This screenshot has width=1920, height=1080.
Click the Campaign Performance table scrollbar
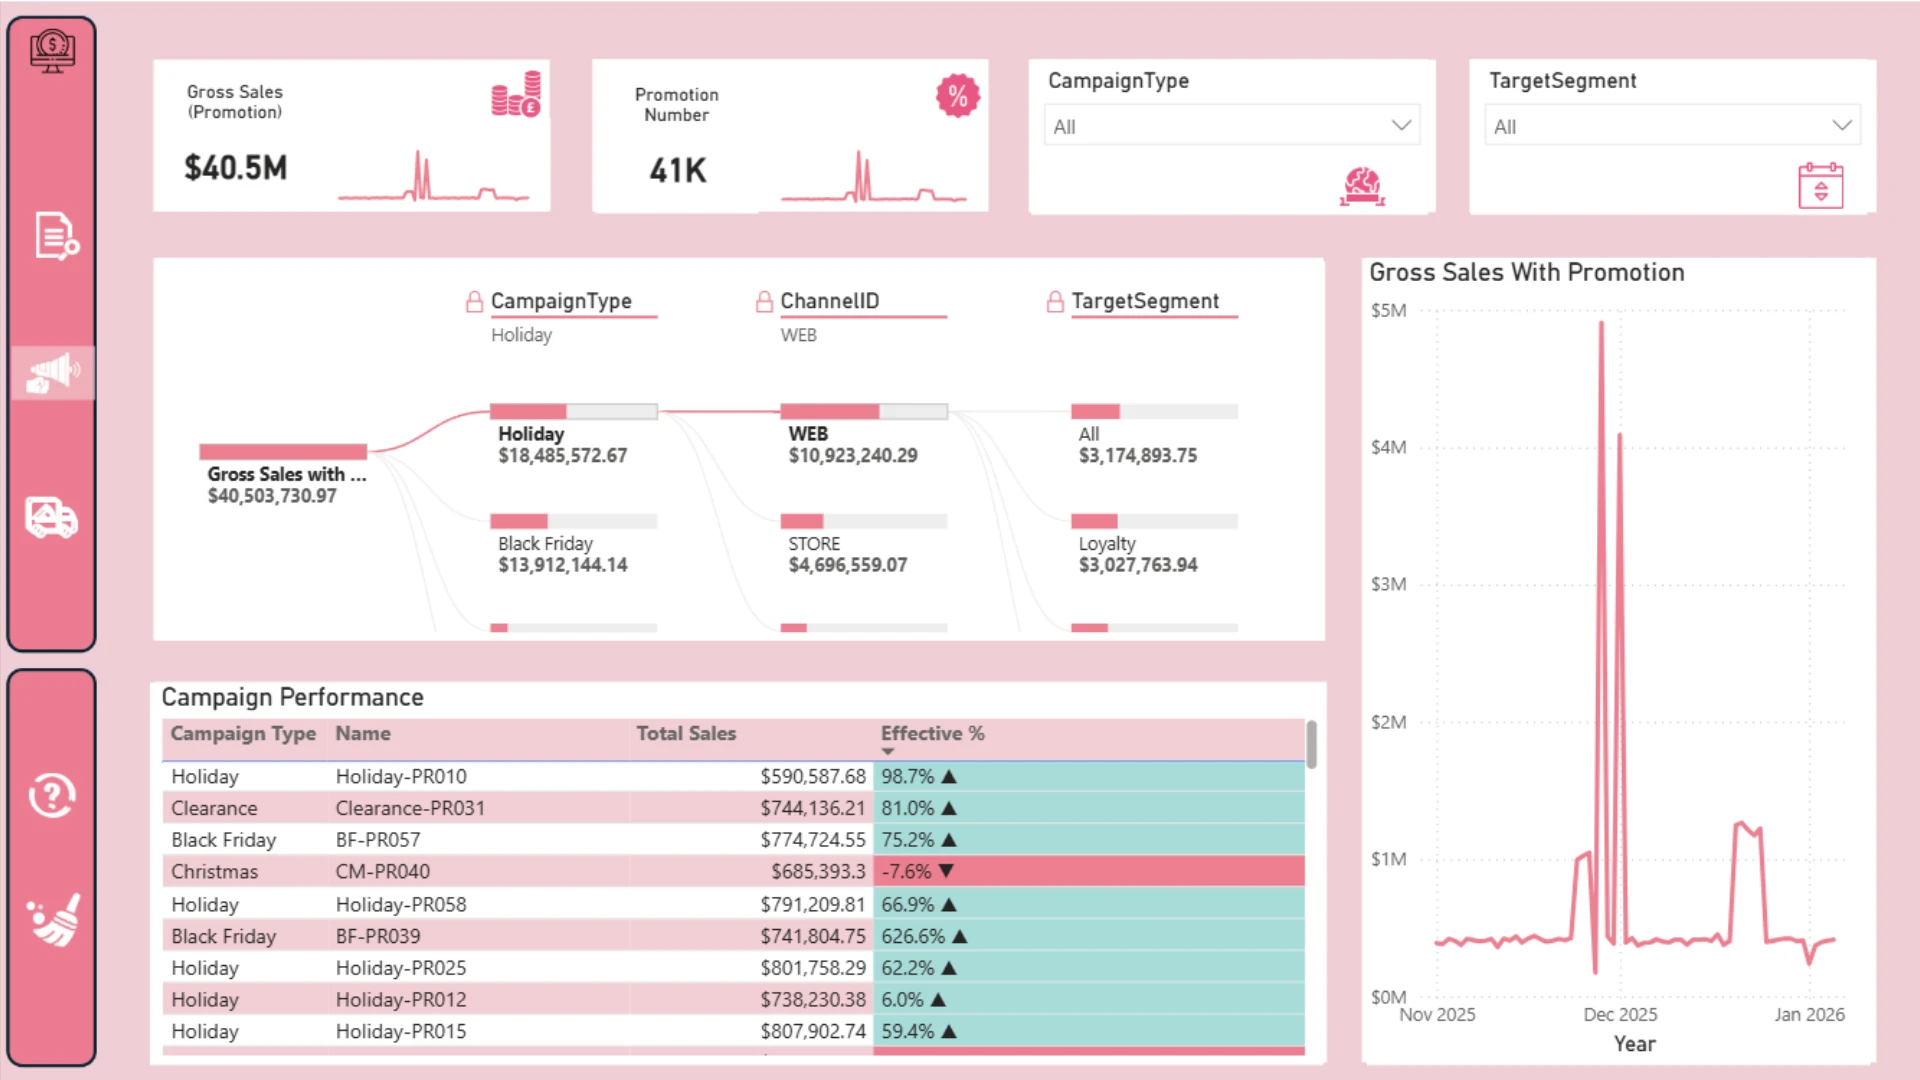click(1311, 745)
